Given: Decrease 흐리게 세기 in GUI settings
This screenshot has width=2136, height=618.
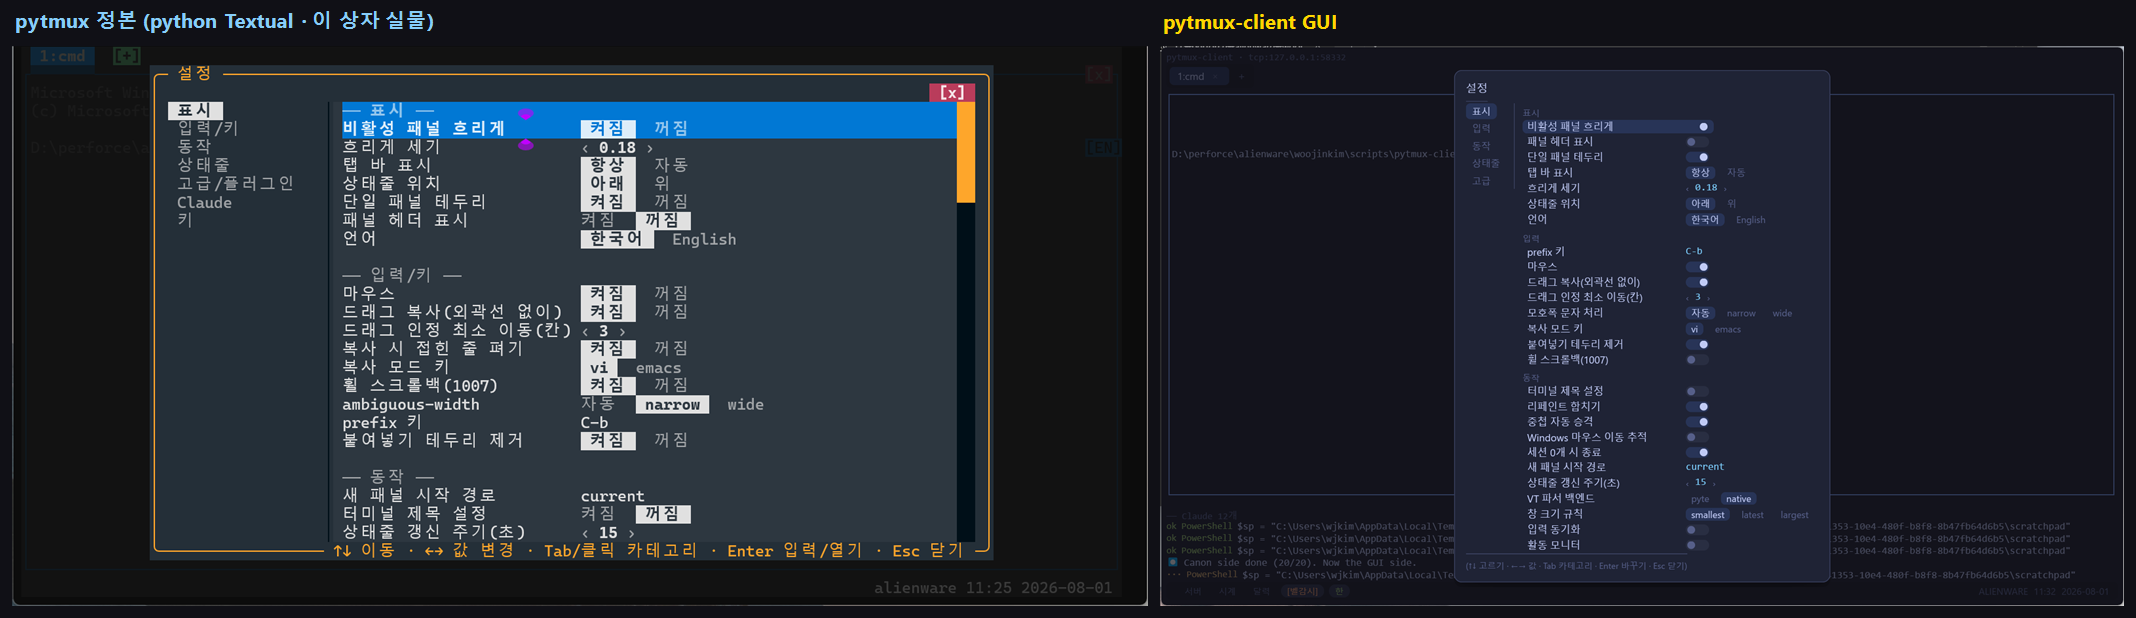Looking at the screenshot, I should (1688, 188).
